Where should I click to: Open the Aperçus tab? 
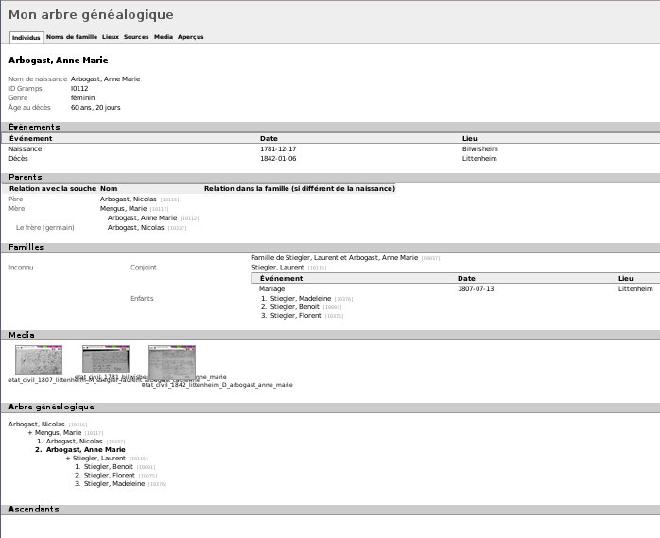191,36
